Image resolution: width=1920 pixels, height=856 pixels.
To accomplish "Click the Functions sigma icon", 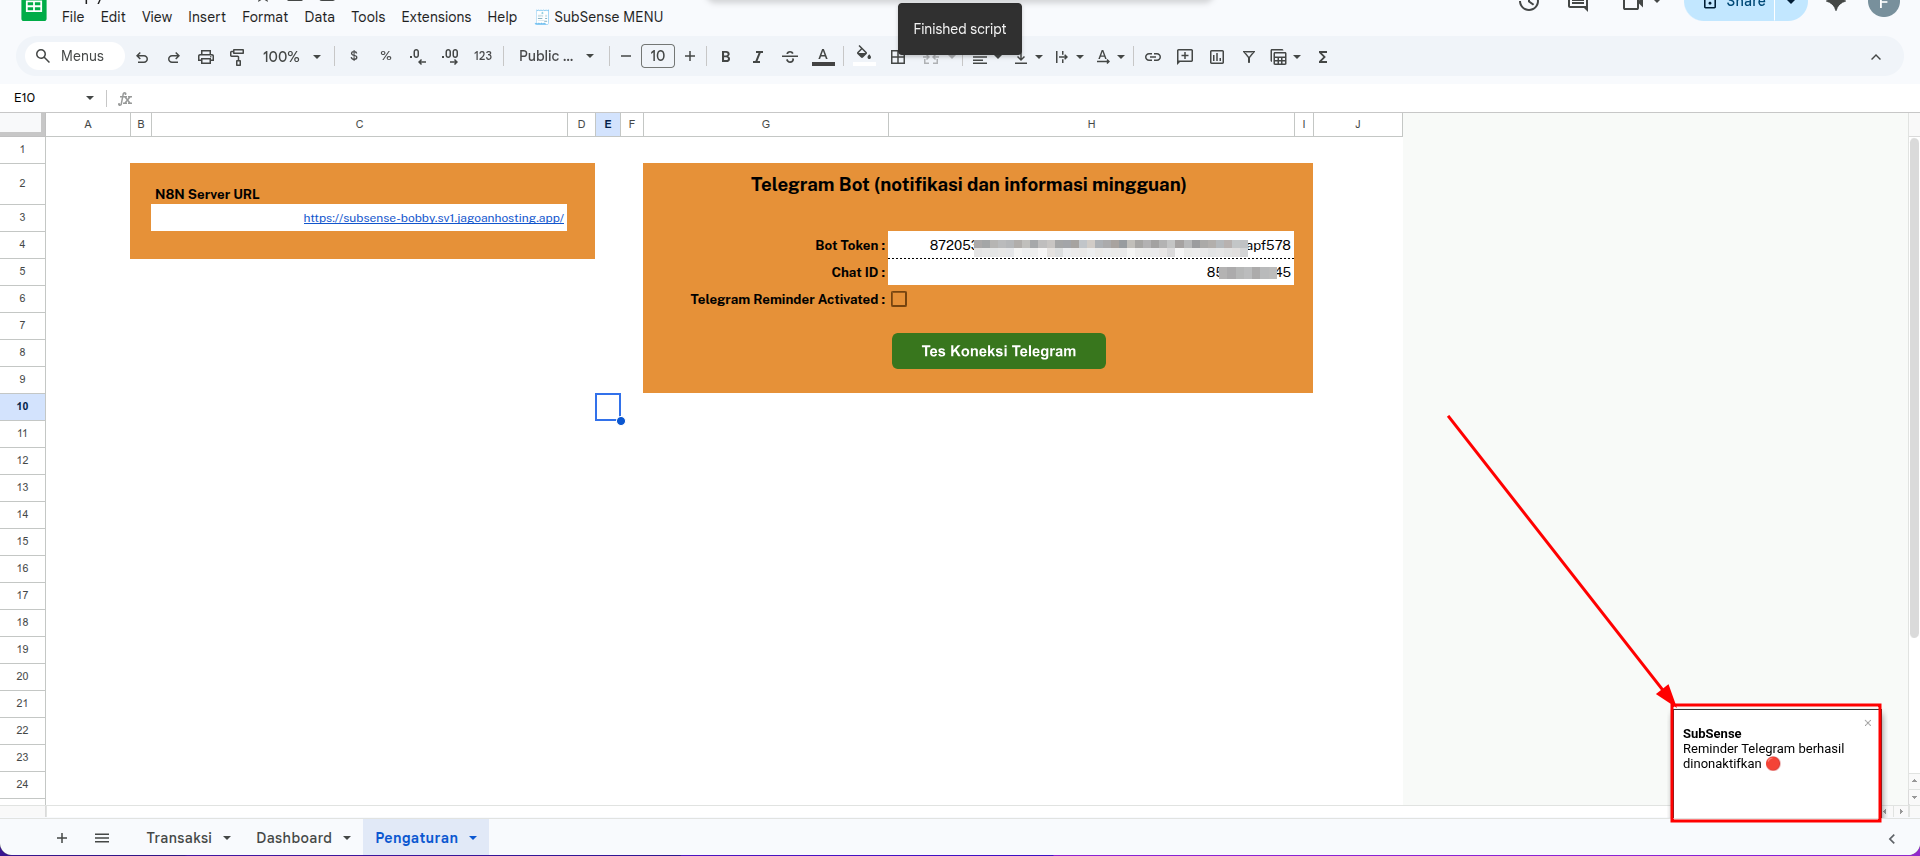I will pyautogui.click(x=1323, y=57).
